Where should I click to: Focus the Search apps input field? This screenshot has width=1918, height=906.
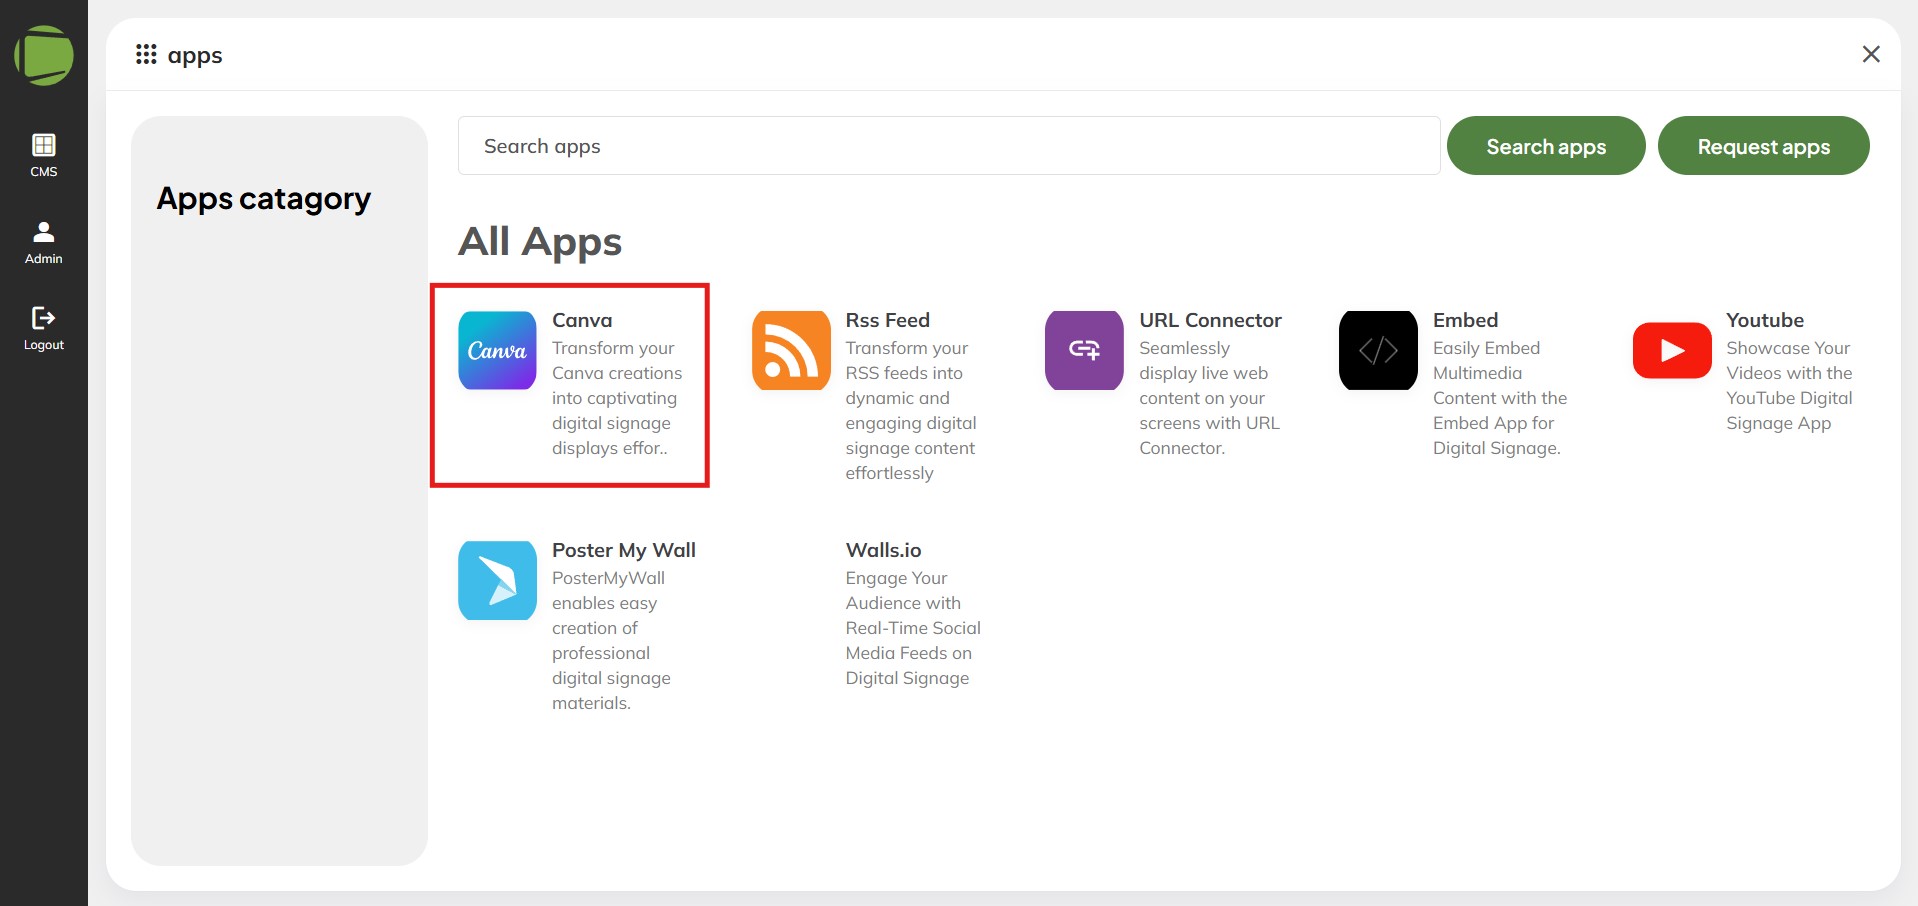tap(949, 146)
